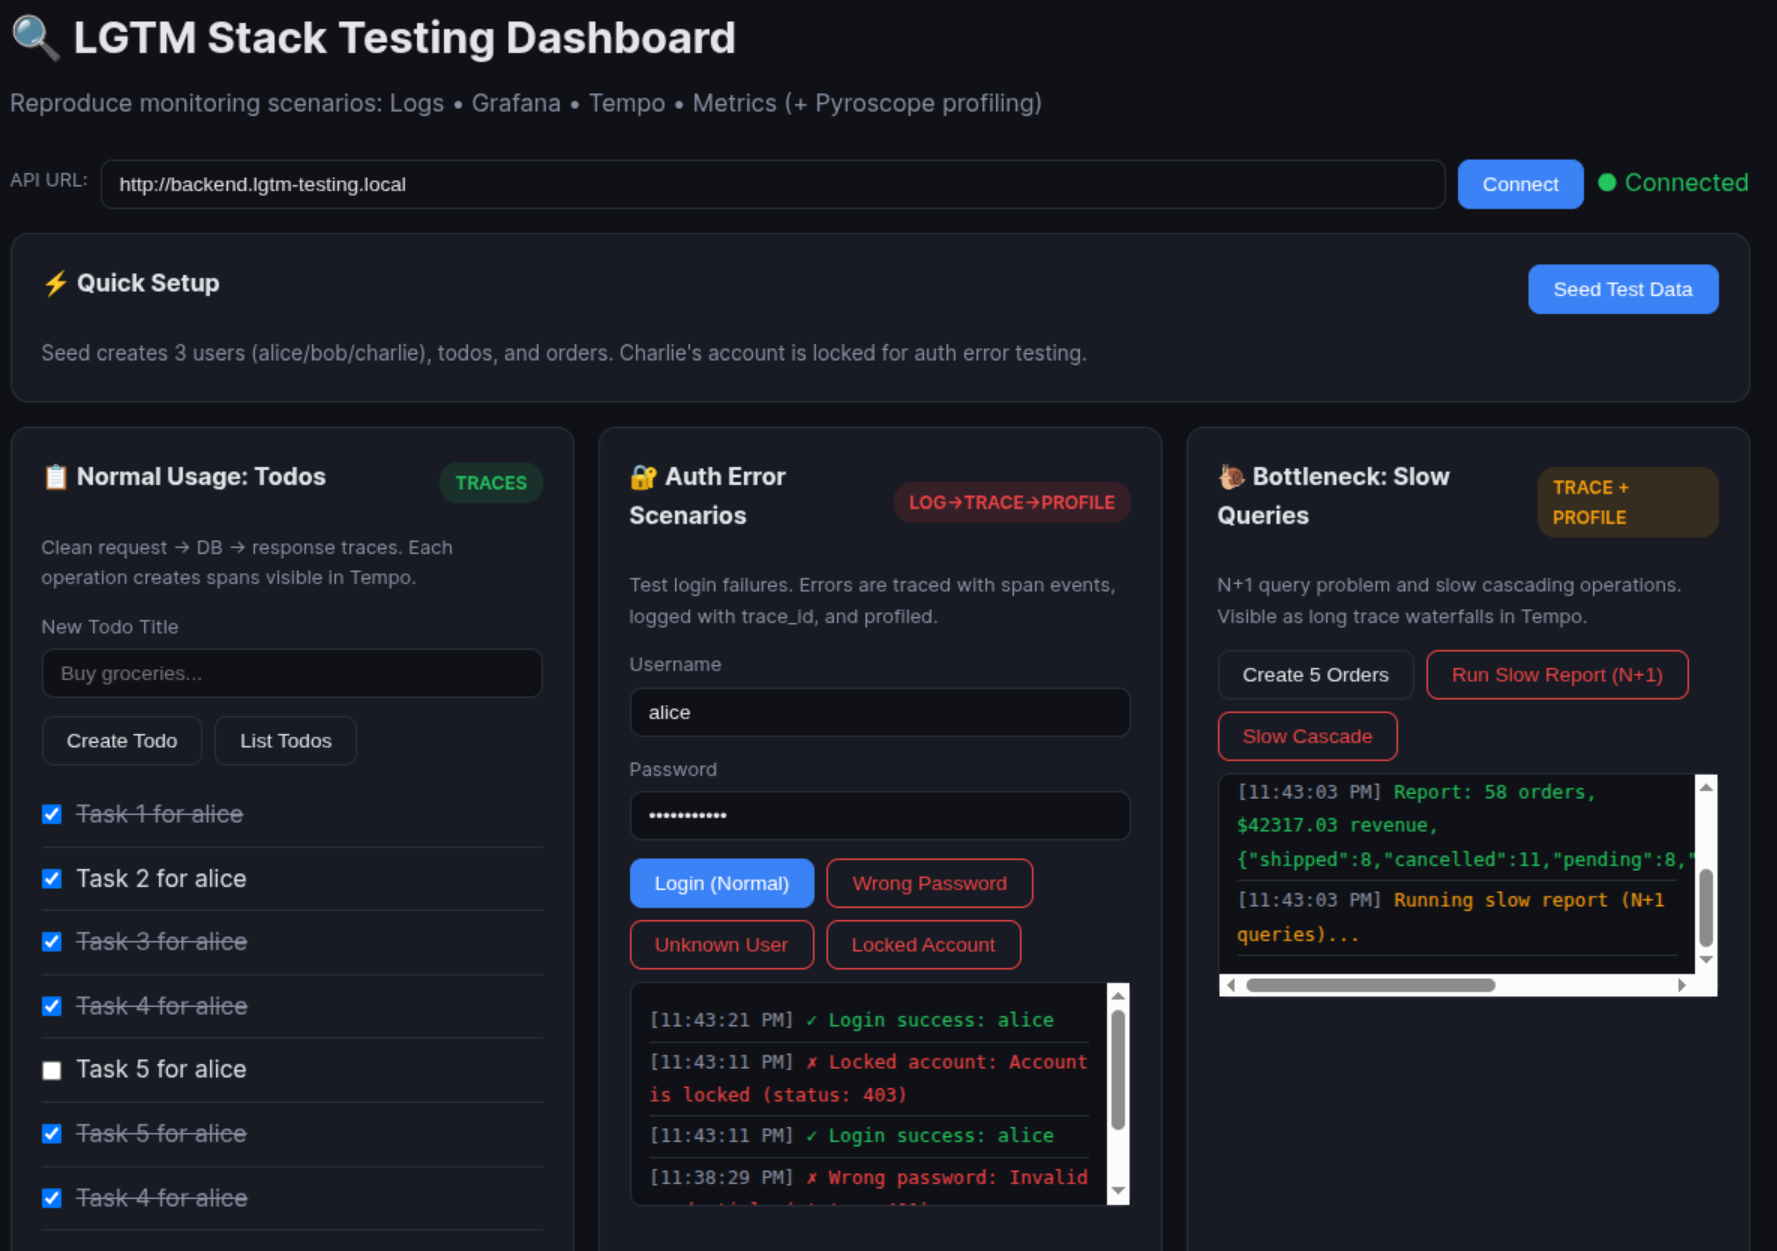1777x1251 pixels.
Task: Uncheck the Task 2 for alice checkbox
Action: (52, 879)
